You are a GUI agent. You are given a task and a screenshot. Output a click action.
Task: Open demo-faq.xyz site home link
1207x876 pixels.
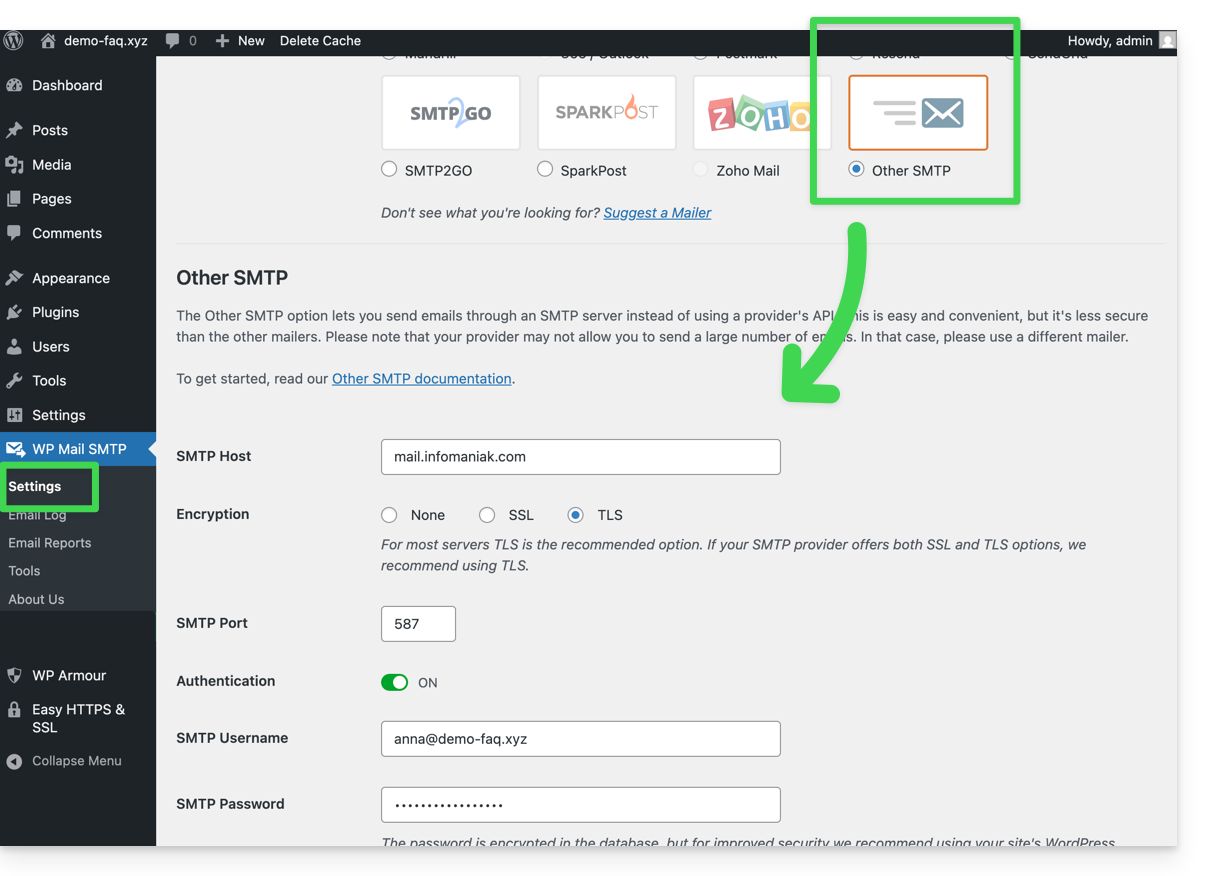(94, 41)
